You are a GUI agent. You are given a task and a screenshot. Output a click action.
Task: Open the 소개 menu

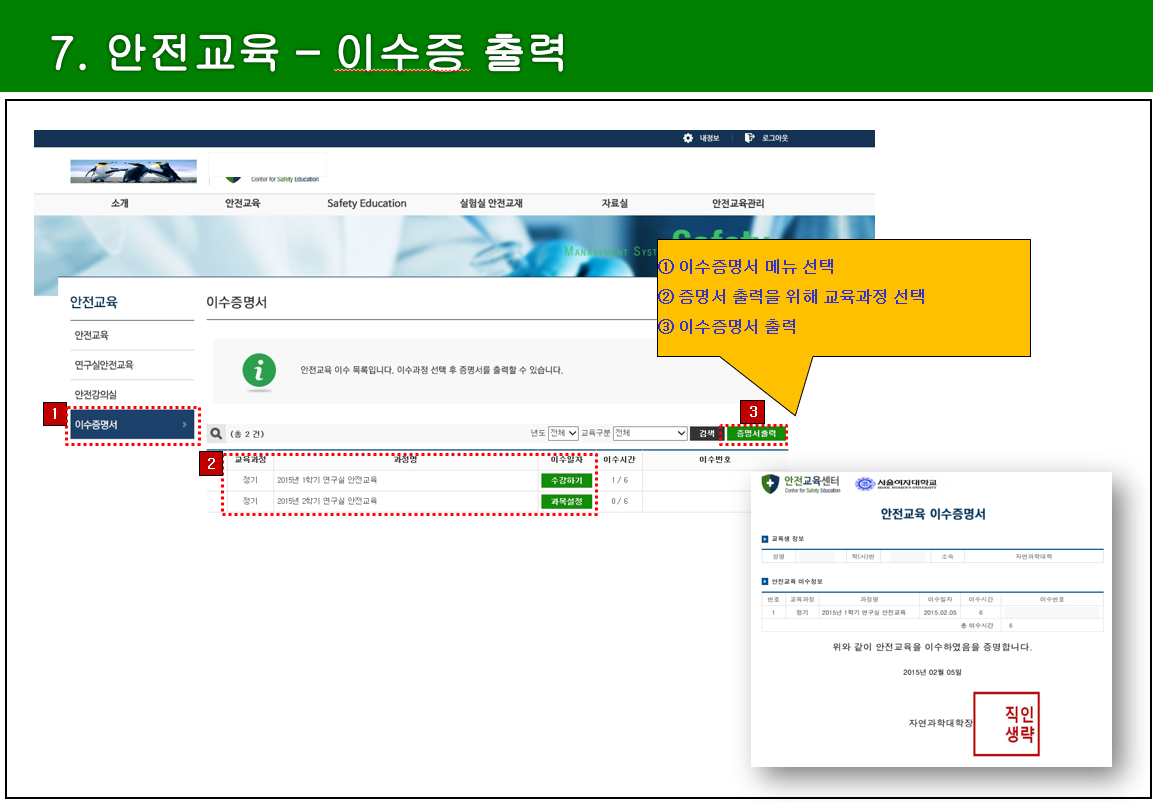point(120,204)
